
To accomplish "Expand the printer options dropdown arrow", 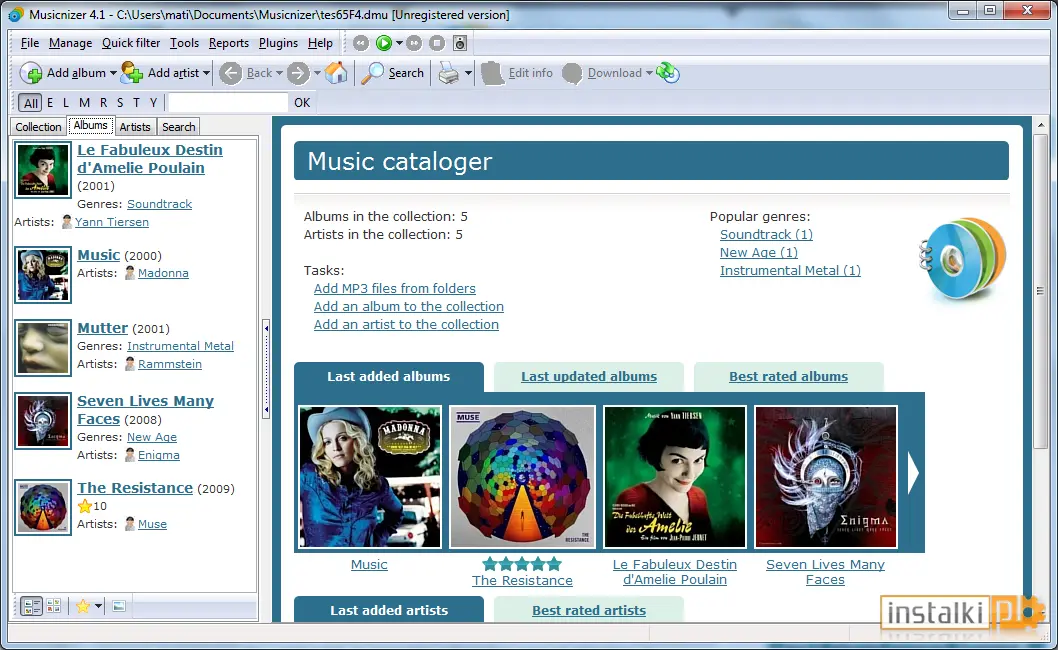I will click(468, 73).
